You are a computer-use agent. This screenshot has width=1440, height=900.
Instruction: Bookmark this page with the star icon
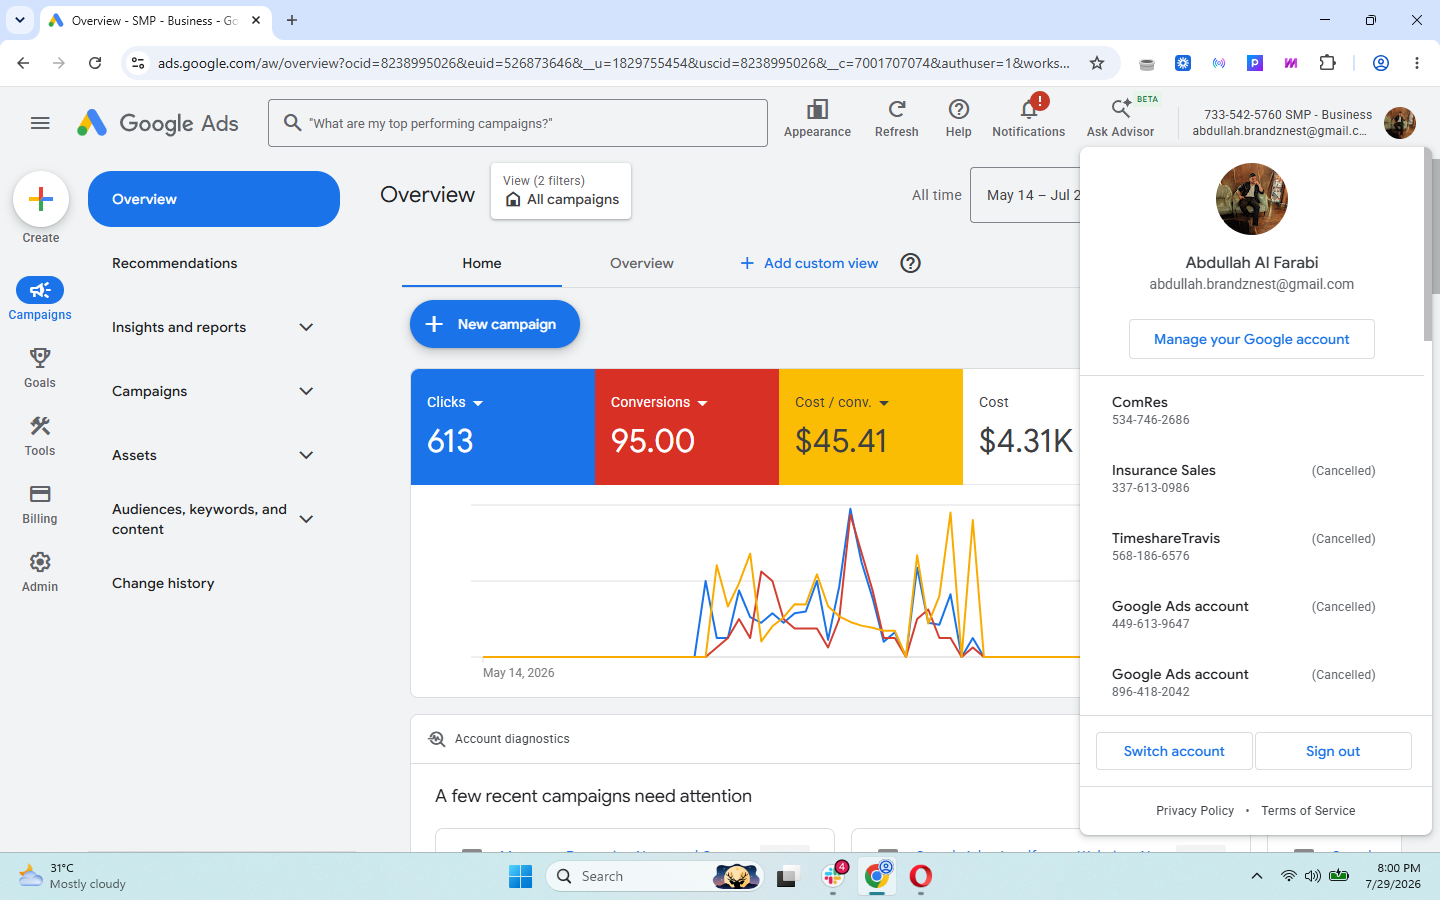(x=1097, y=63)
